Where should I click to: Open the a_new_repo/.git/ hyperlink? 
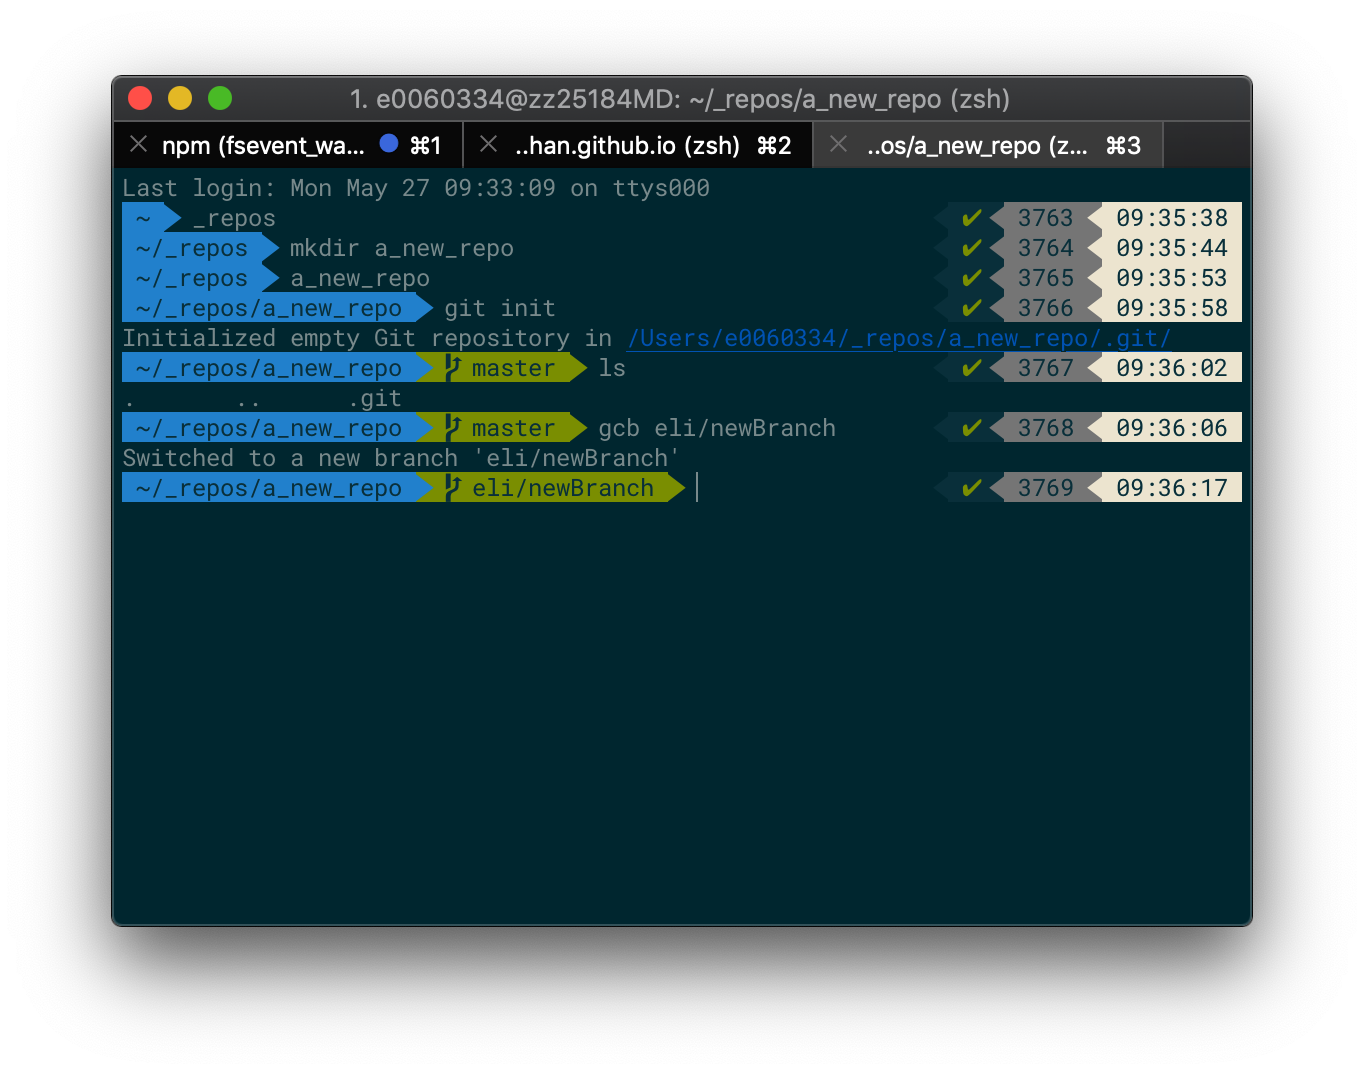(898, 338)
